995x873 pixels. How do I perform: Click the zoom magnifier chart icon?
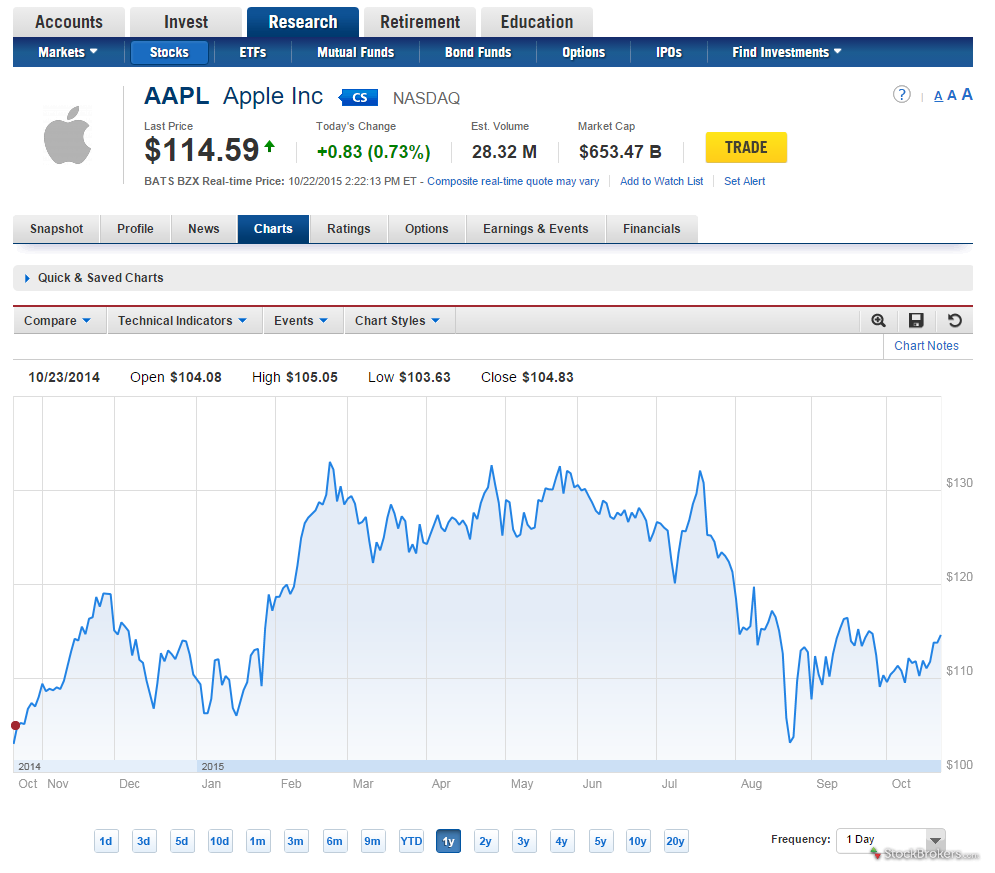[878, 320]
